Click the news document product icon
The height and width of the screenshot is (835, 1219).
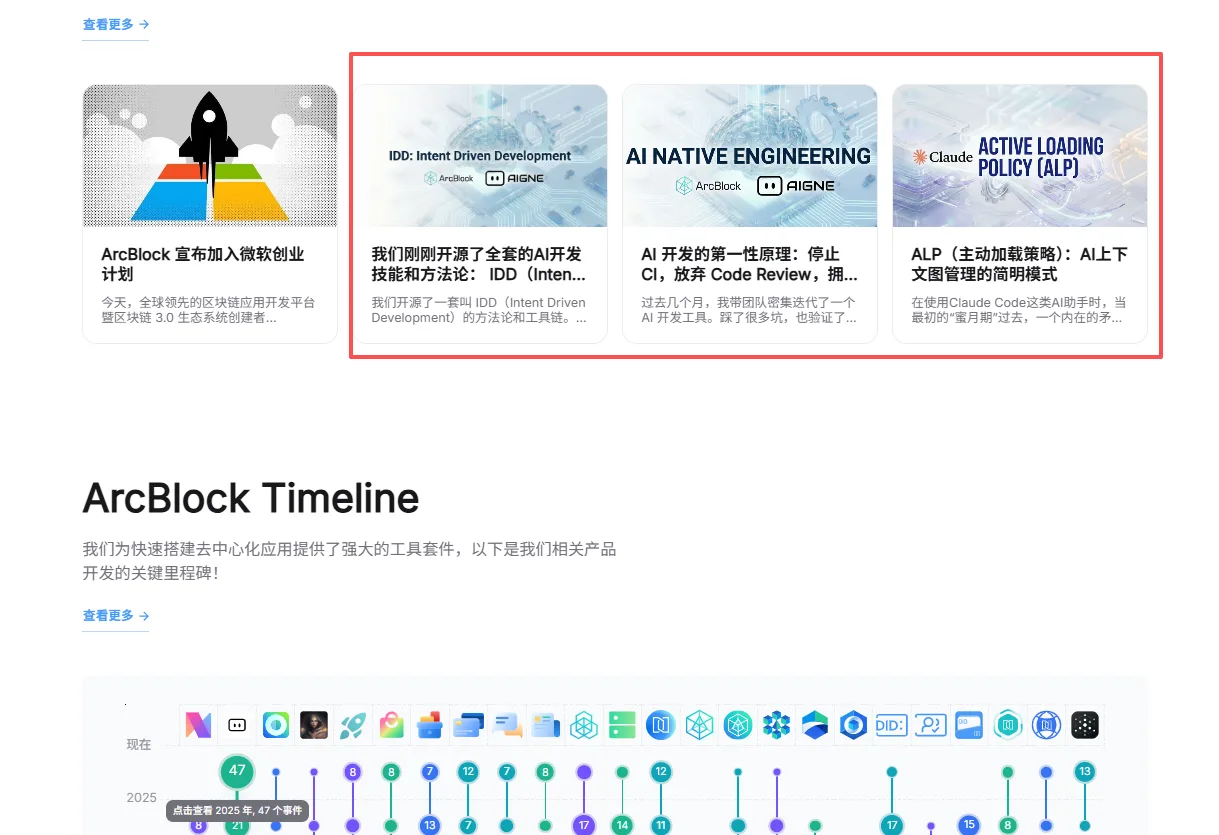pyautogui.click(x=545, y=725)
